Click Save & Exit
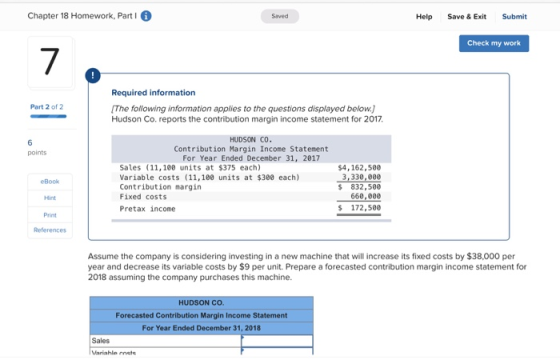Image resolution: width=560 pixels, height=360 pixels. click(x=467, y=16)
